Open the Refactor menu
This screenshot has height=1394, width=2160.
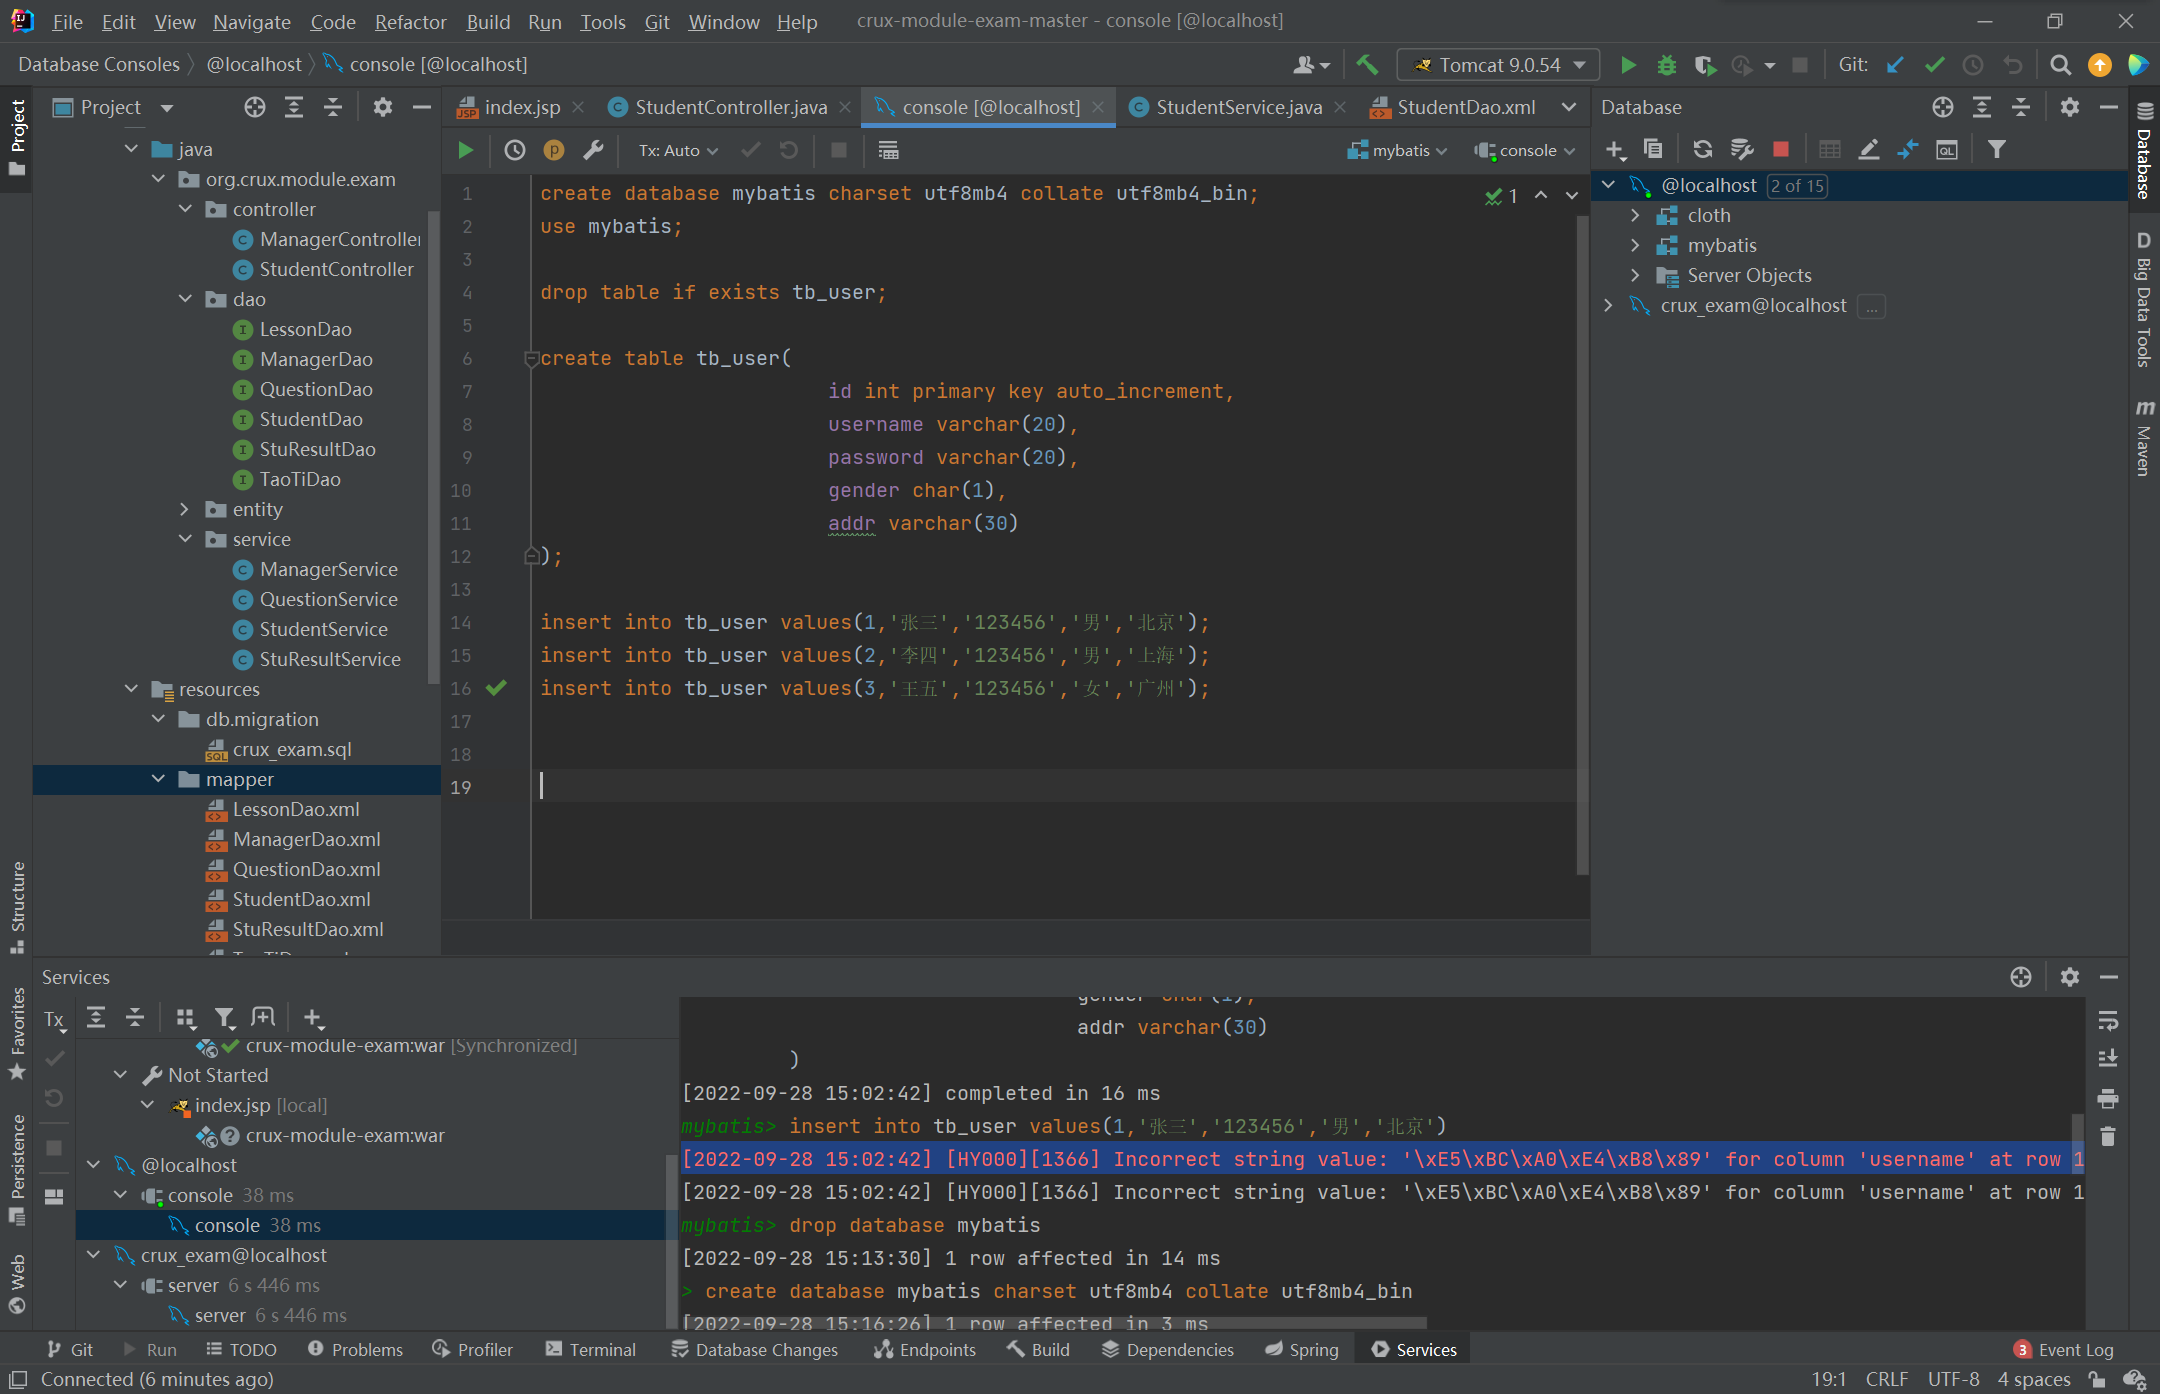click(410, 21)
